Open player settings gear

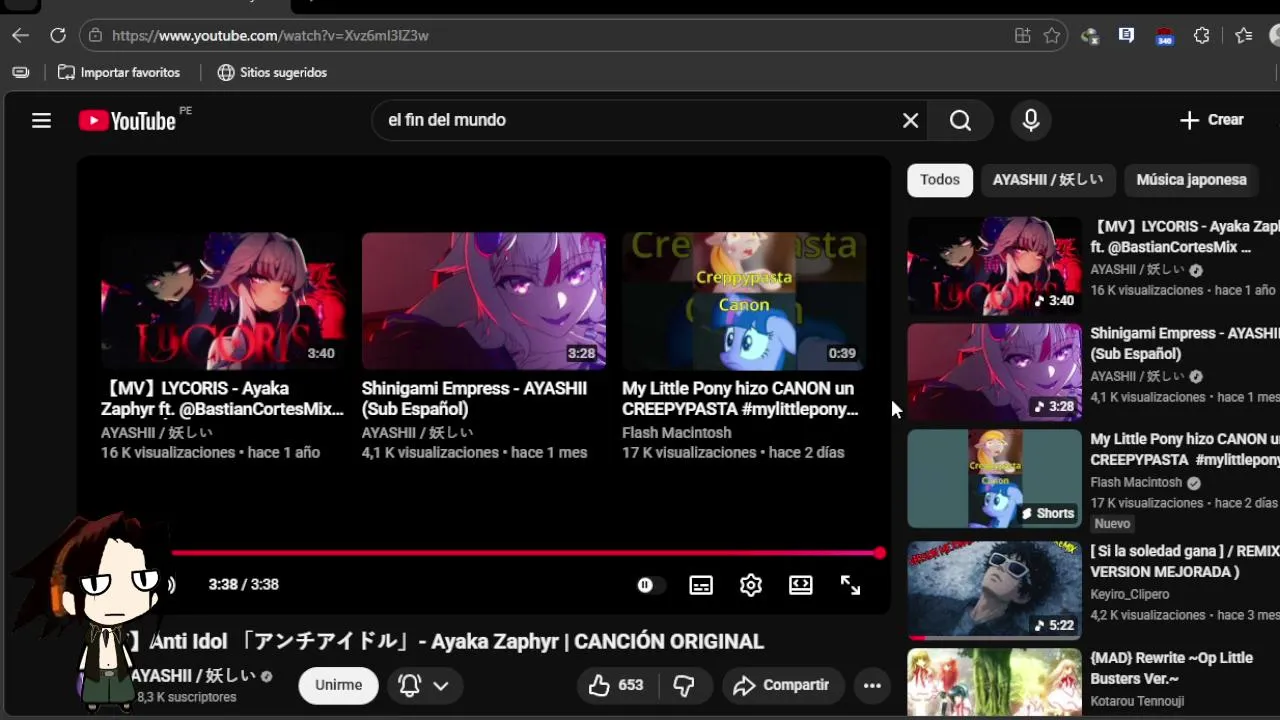click(751, 585)
